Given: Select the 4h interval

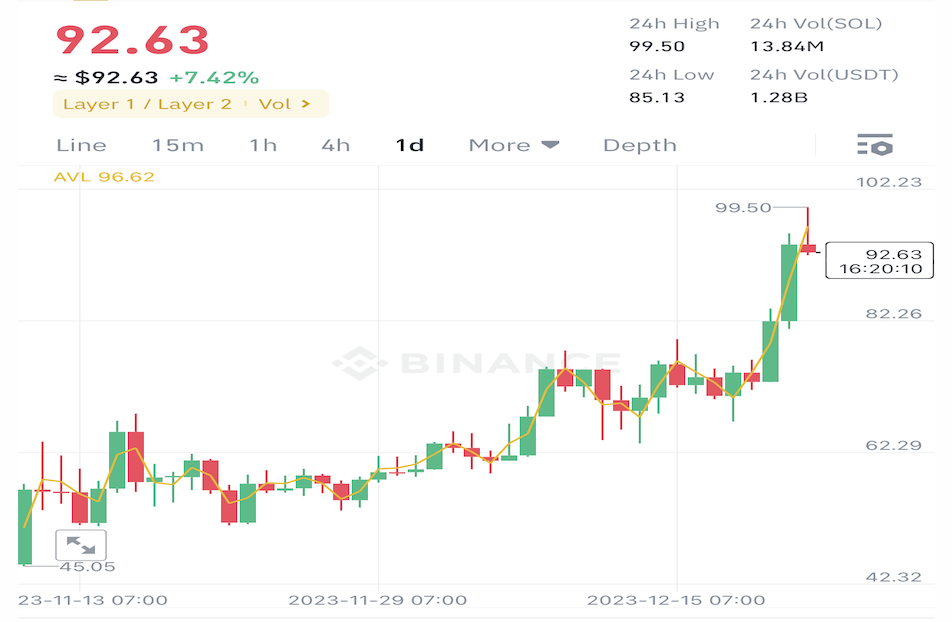Looking at the screenshot, I should point(336,145).
